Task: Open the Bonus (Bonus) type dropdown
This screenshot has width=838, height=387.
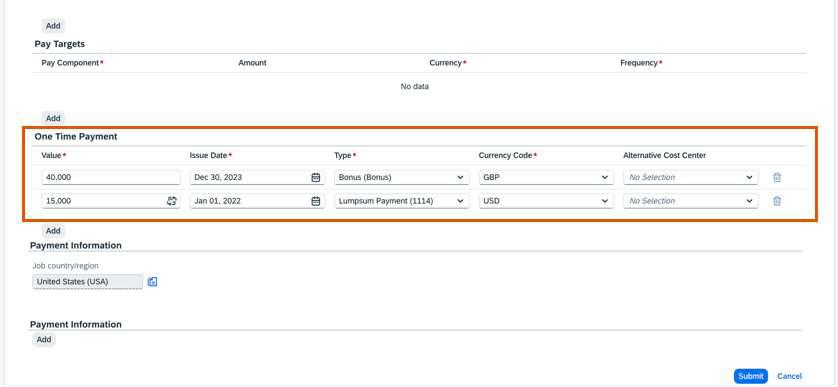Action: pyautogui.click(x=401, y=177)
